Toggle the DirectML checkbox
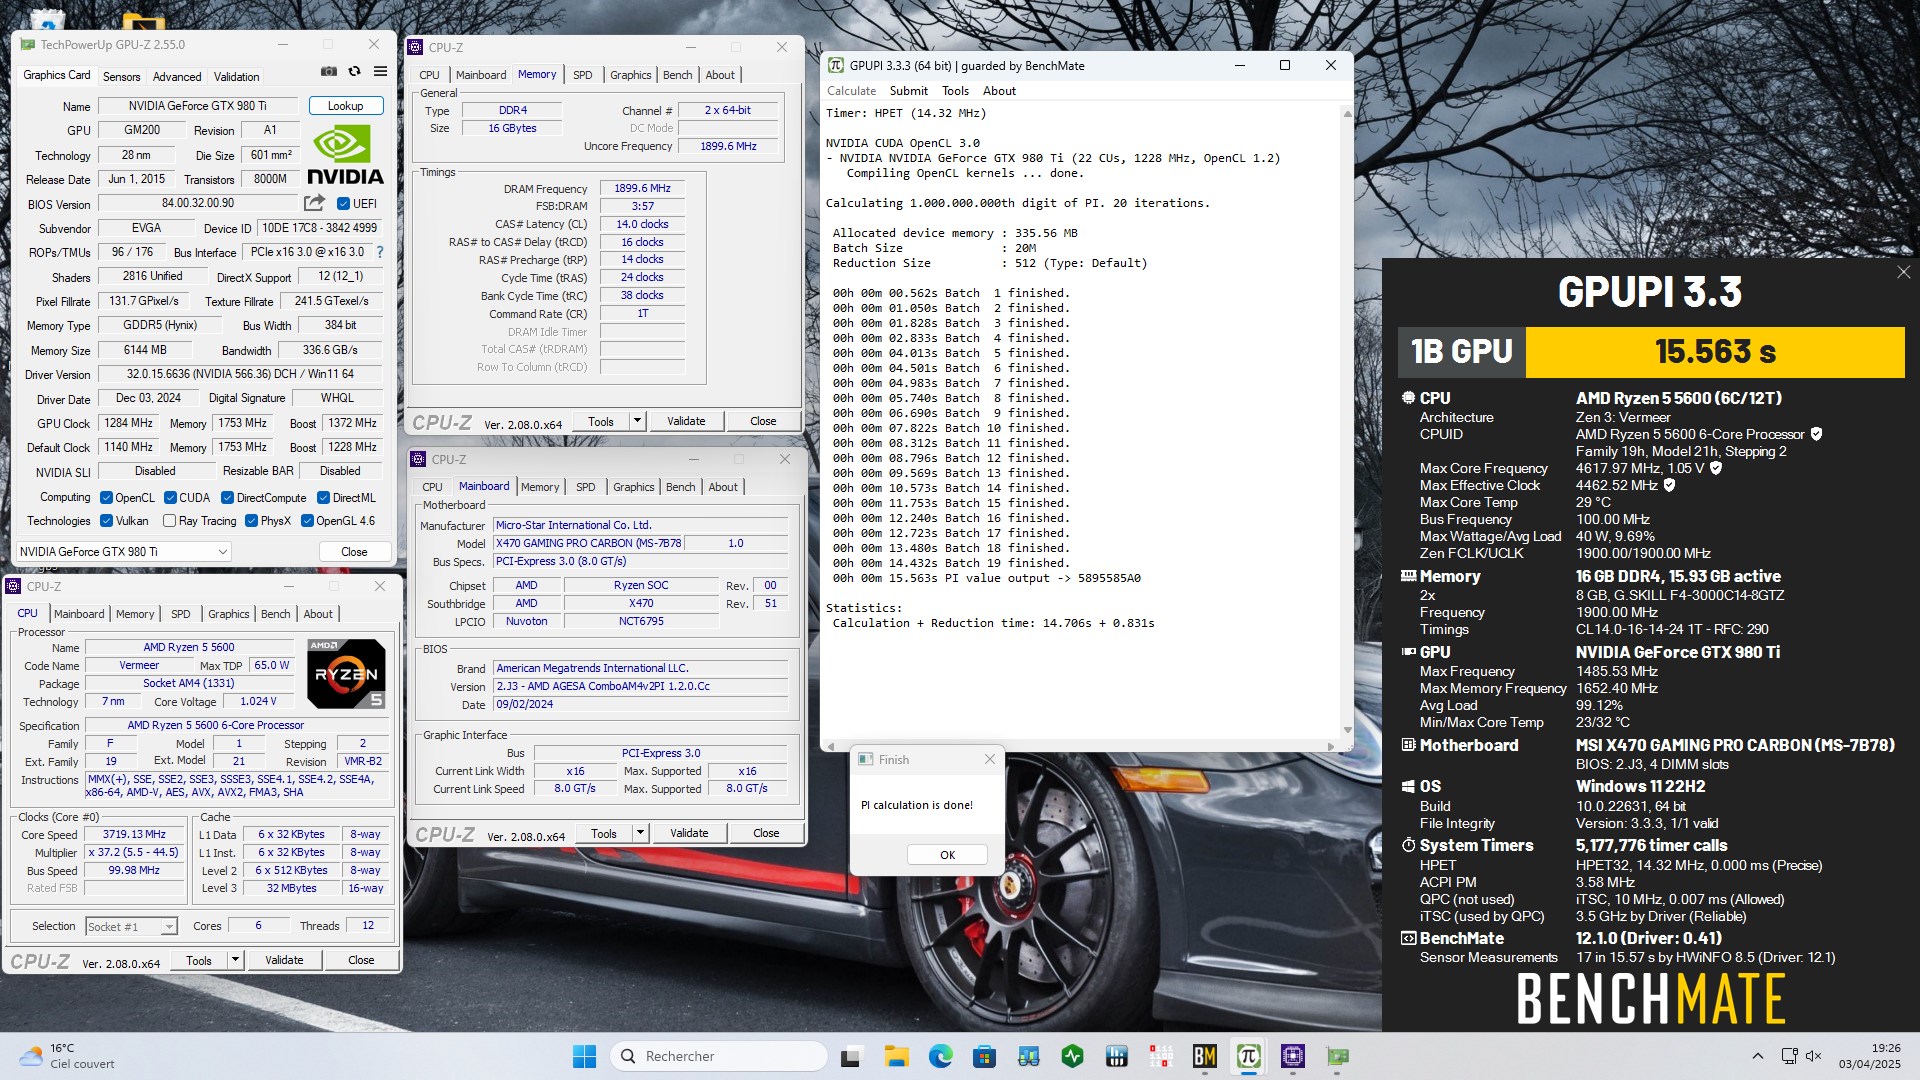The width and height of the screenshot is (1920, 1080). tap(323, 498)
